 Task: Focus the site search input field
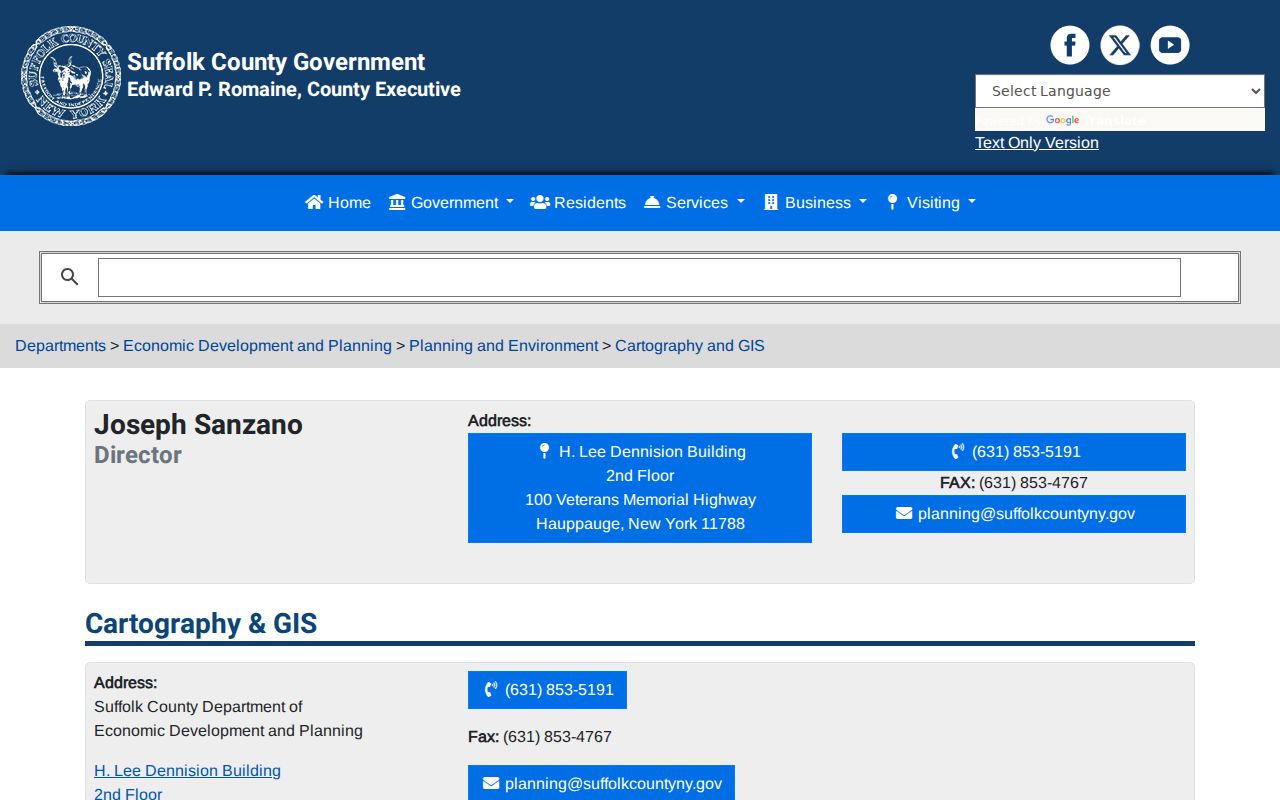click(639, 277)
